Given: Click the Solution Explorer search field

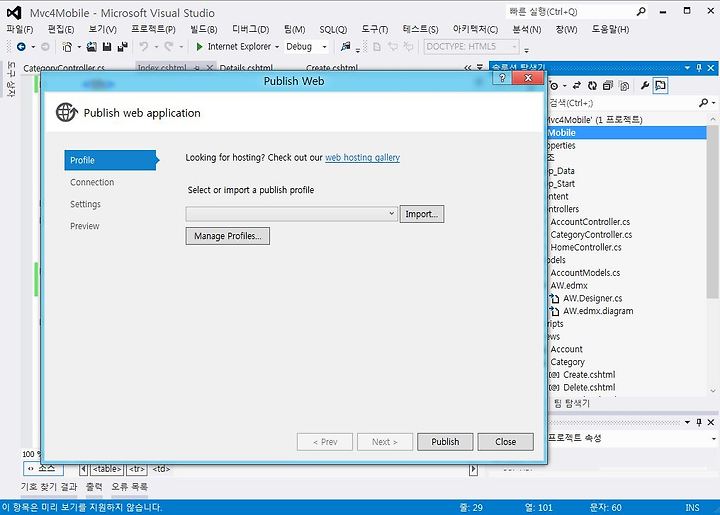Looking at the screenshot, I should point(622,103).
